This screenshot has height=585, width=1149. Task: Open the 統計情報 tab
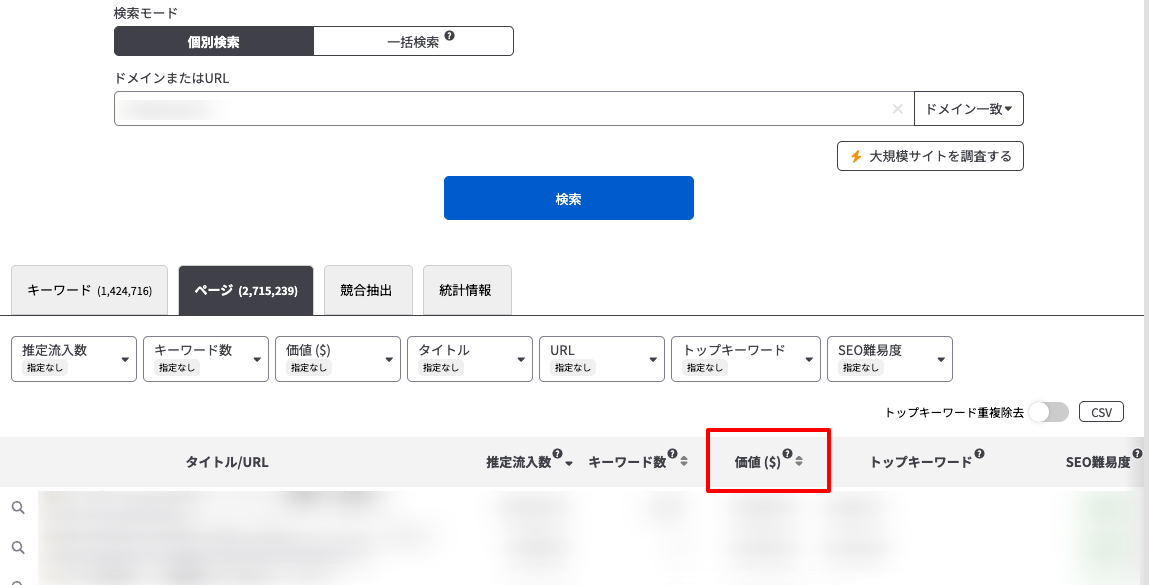click(466, 290)
